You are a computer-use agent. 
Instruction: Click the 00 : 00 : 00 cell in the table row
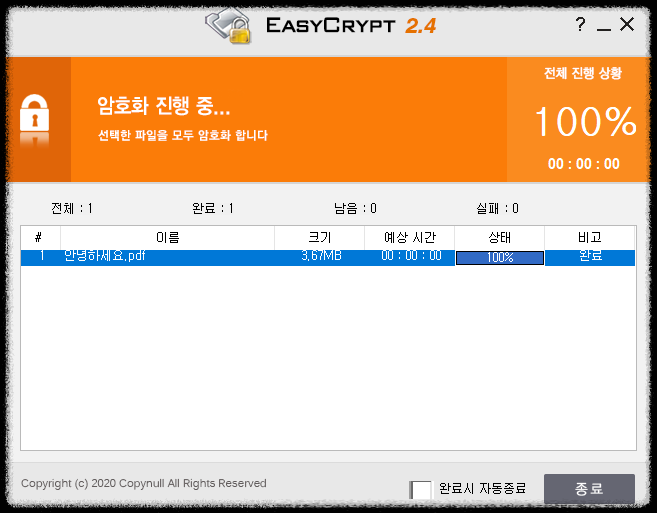[x=411, y=255]
